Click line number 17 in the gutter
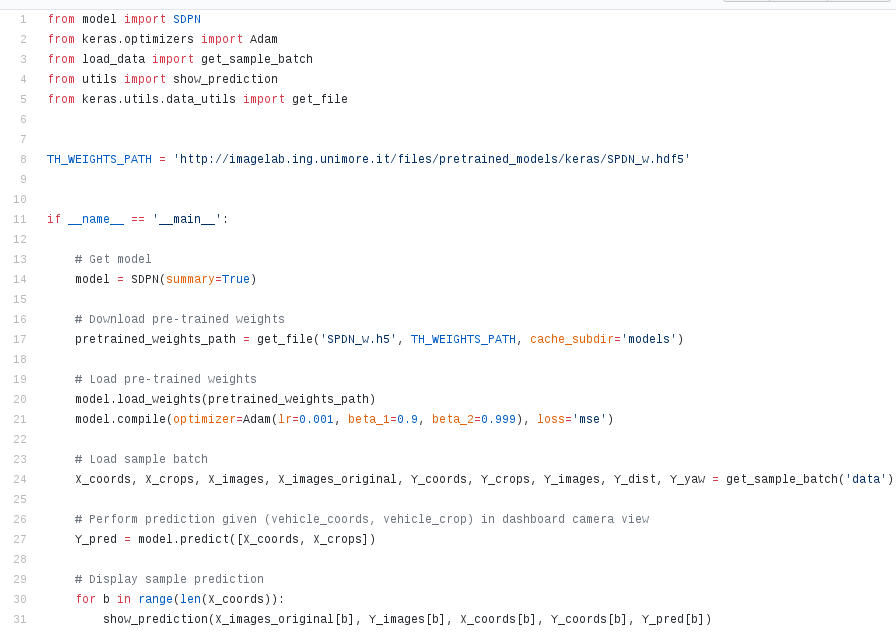896x632 pixels. [20, 339]
